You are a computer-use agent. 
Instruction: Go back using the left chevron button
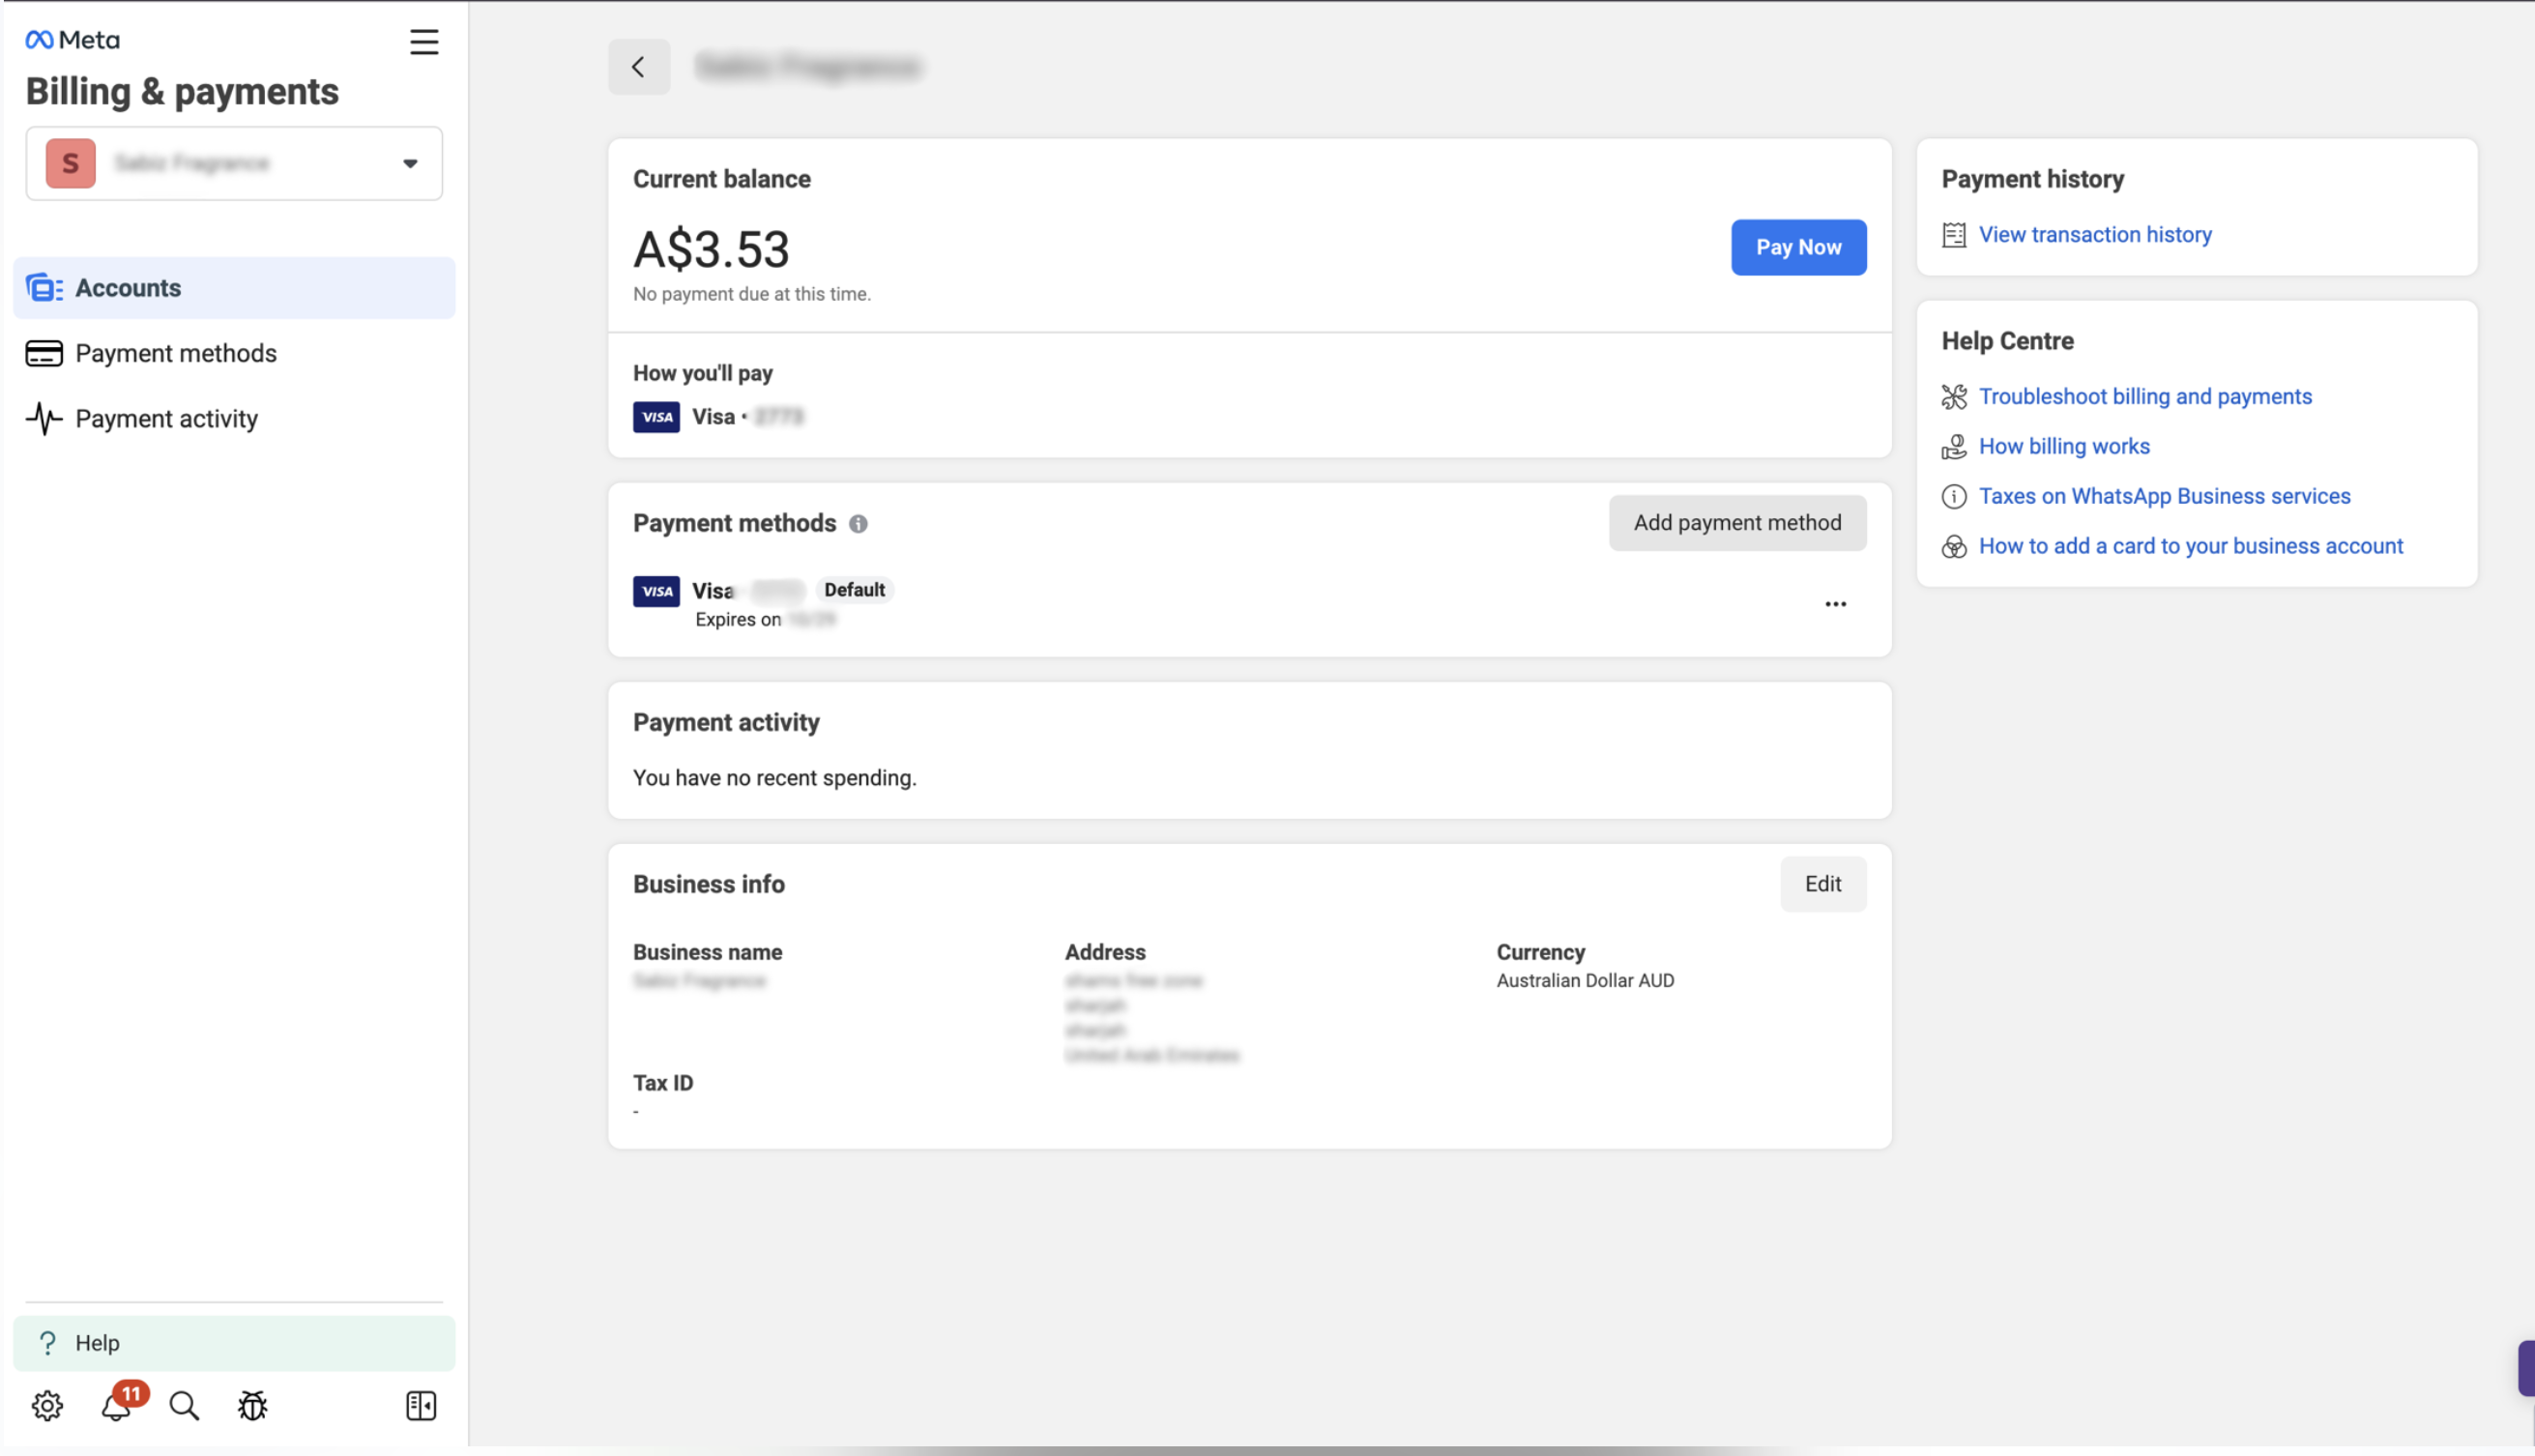[x=639, y=67]
